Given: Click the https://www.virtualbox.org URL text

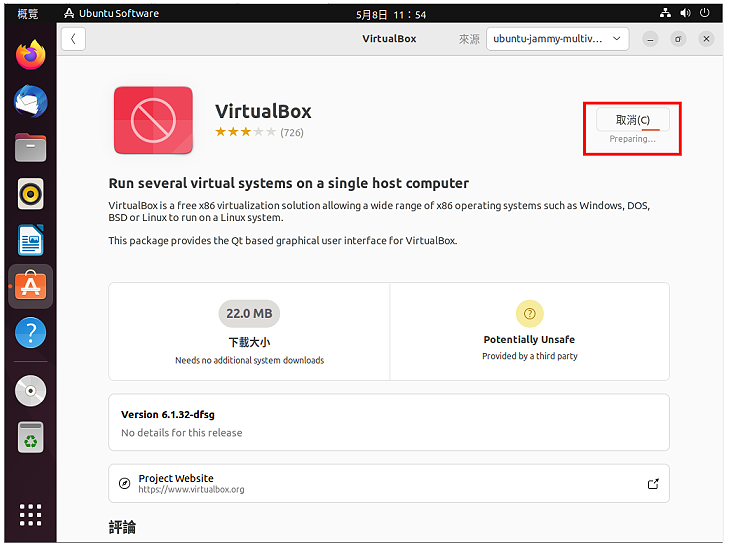Looking at the screenshot, I should pos(191,489).
